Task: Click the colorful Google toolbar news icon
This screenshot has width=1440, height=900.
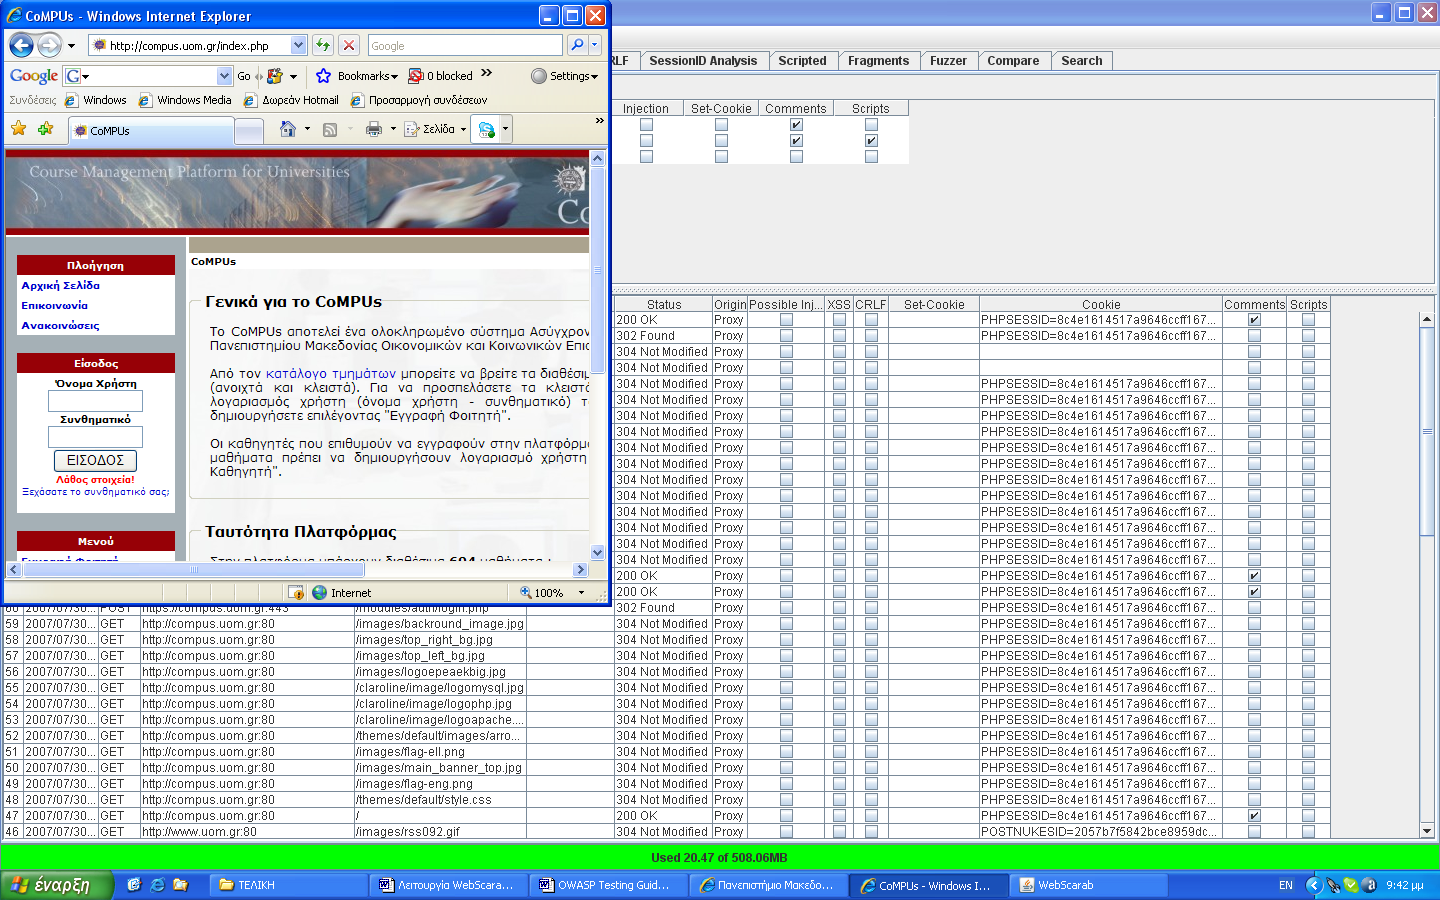Action: pyautogui.click(x=275, y=76)
